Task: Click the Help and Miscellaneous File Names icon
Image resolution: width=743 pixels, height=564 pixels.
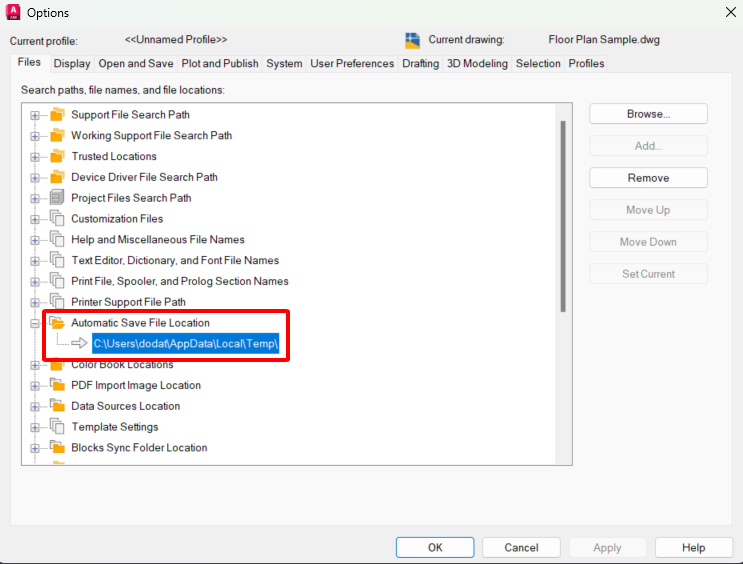Action: (57, 239)
